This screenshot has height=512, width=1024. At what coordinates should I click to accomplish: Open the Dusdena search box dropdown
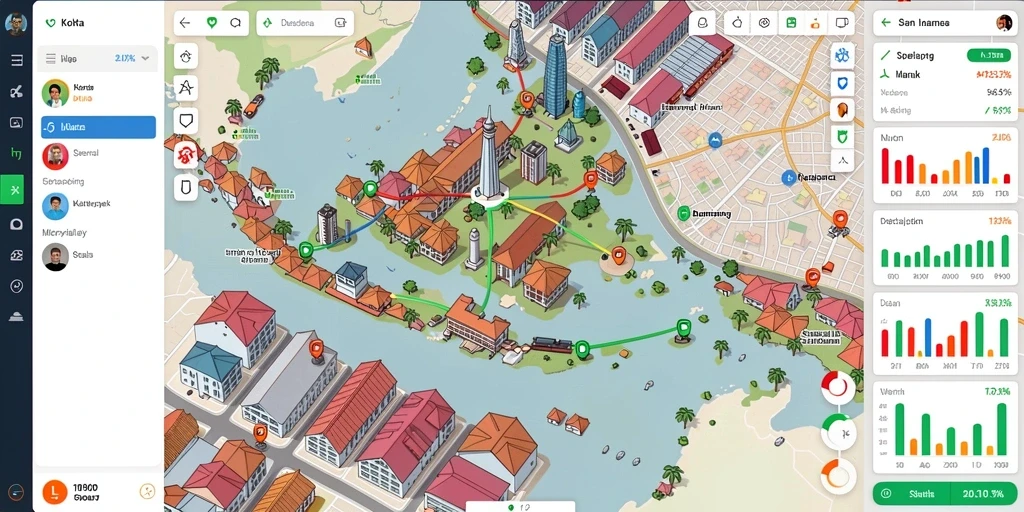pyautogui.click(x=306, y=23)
